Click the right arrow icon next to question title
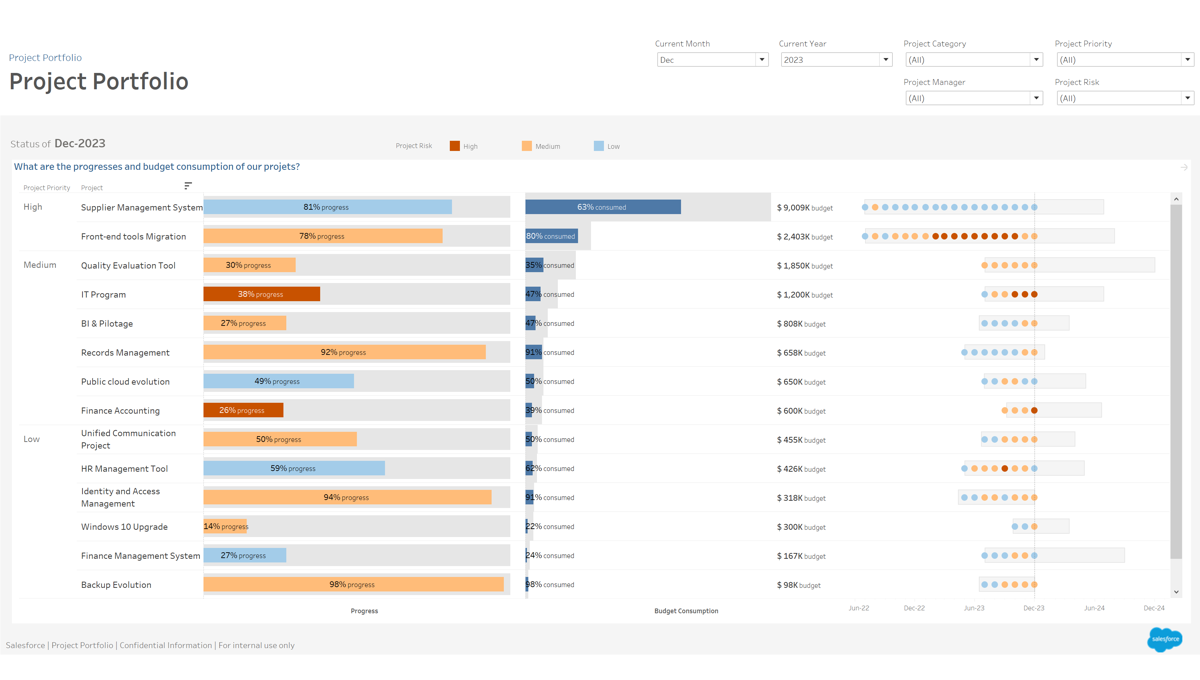This screenshot has height=680, width=1200. coord(1184,168)
